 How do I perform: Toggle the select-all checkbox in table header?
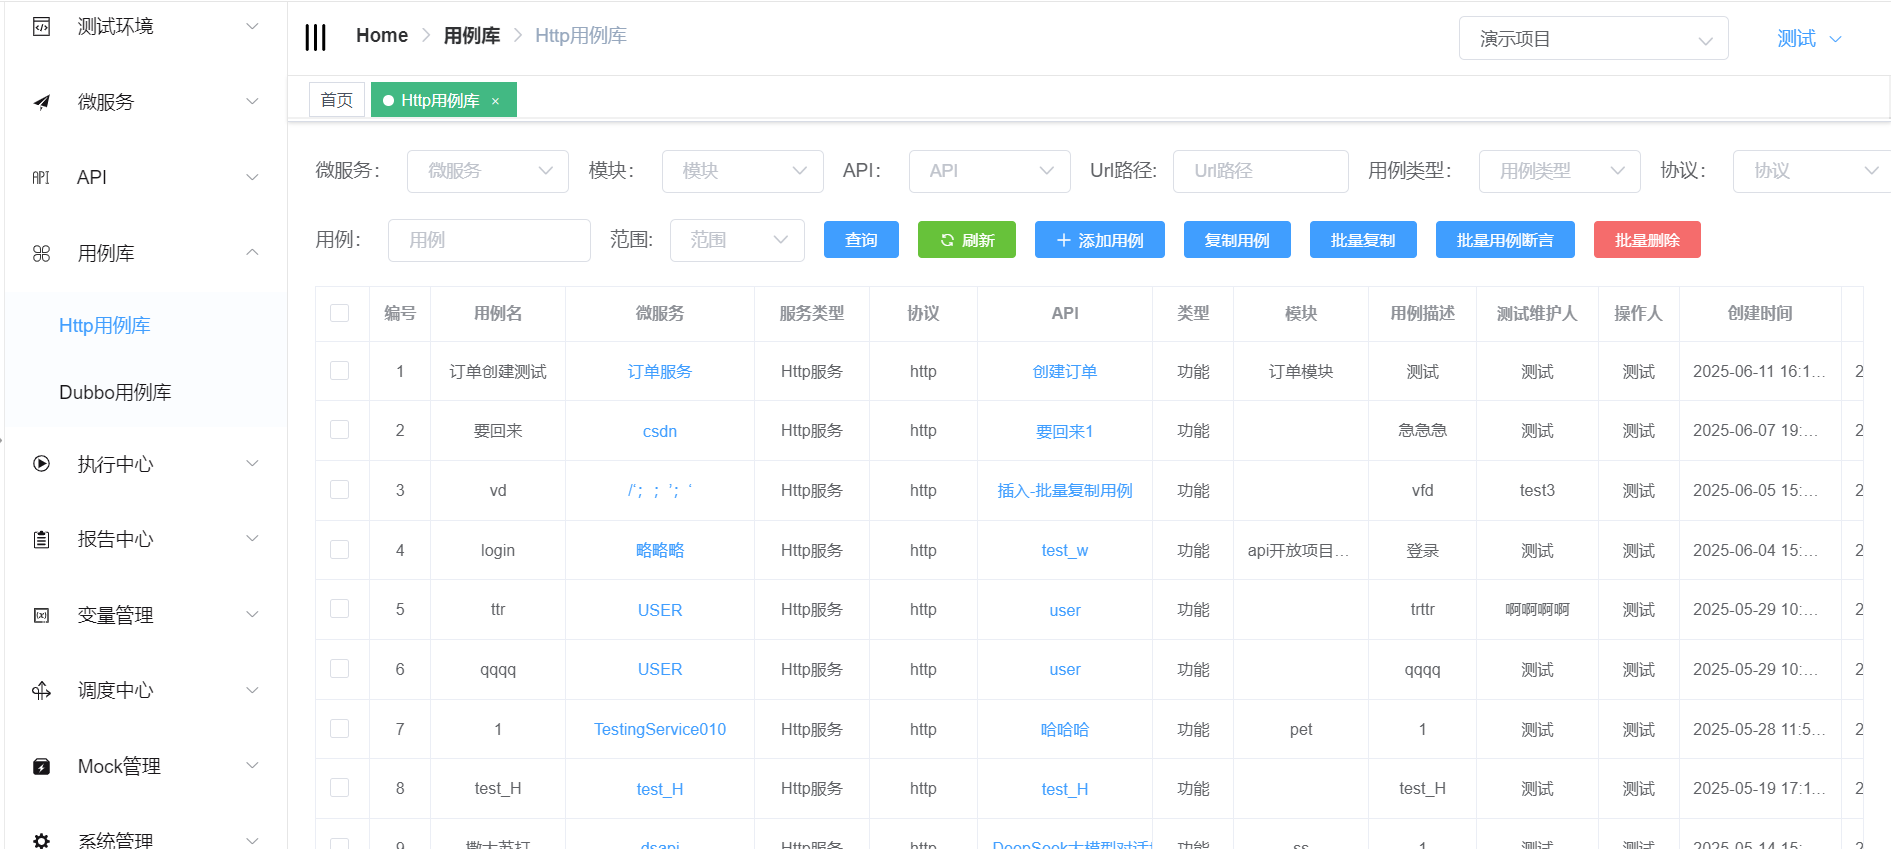pos(340,313)
